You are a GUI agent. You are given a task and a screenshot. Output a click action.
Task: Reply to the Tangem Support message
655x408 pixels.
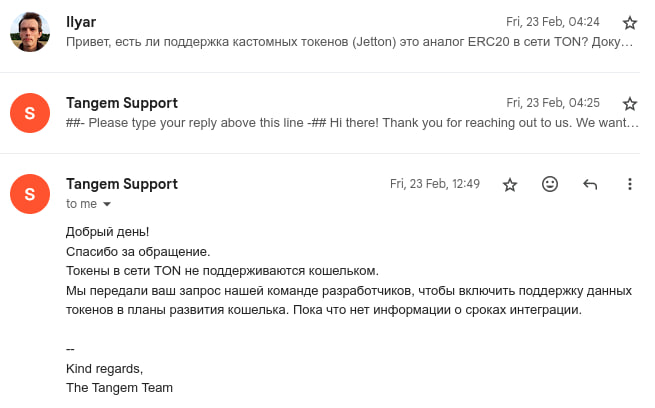click(x=590, y=184)
